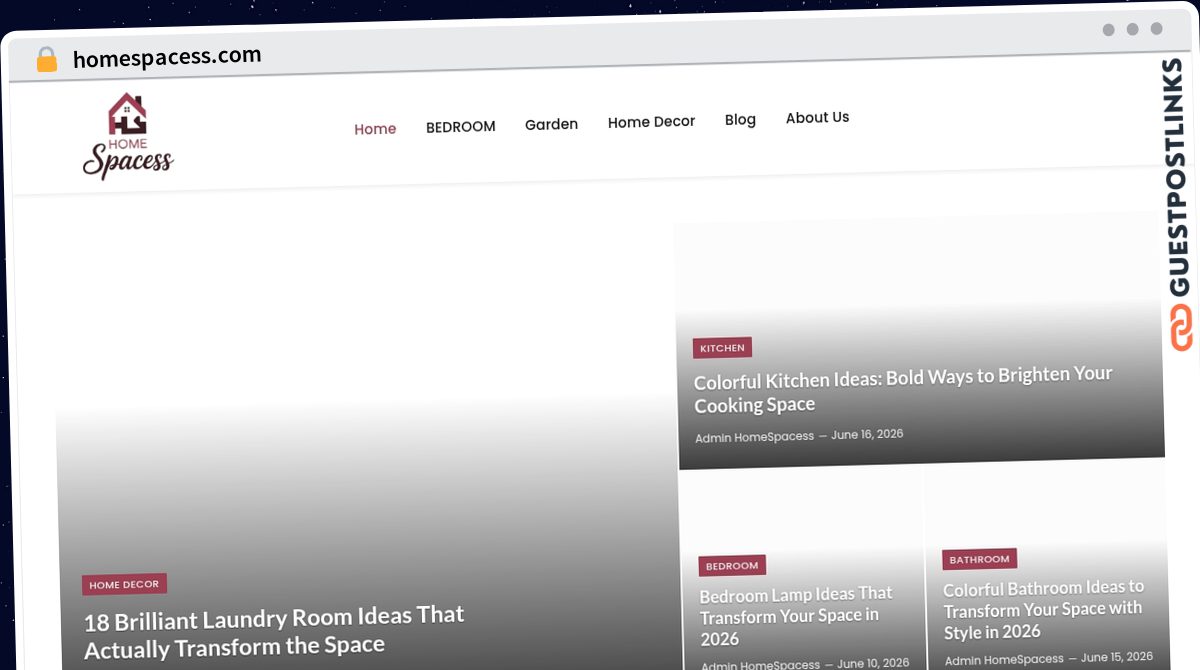The image size is (1200, 670).
Task: Visit the Blog page
Action: tap(740, 120)
